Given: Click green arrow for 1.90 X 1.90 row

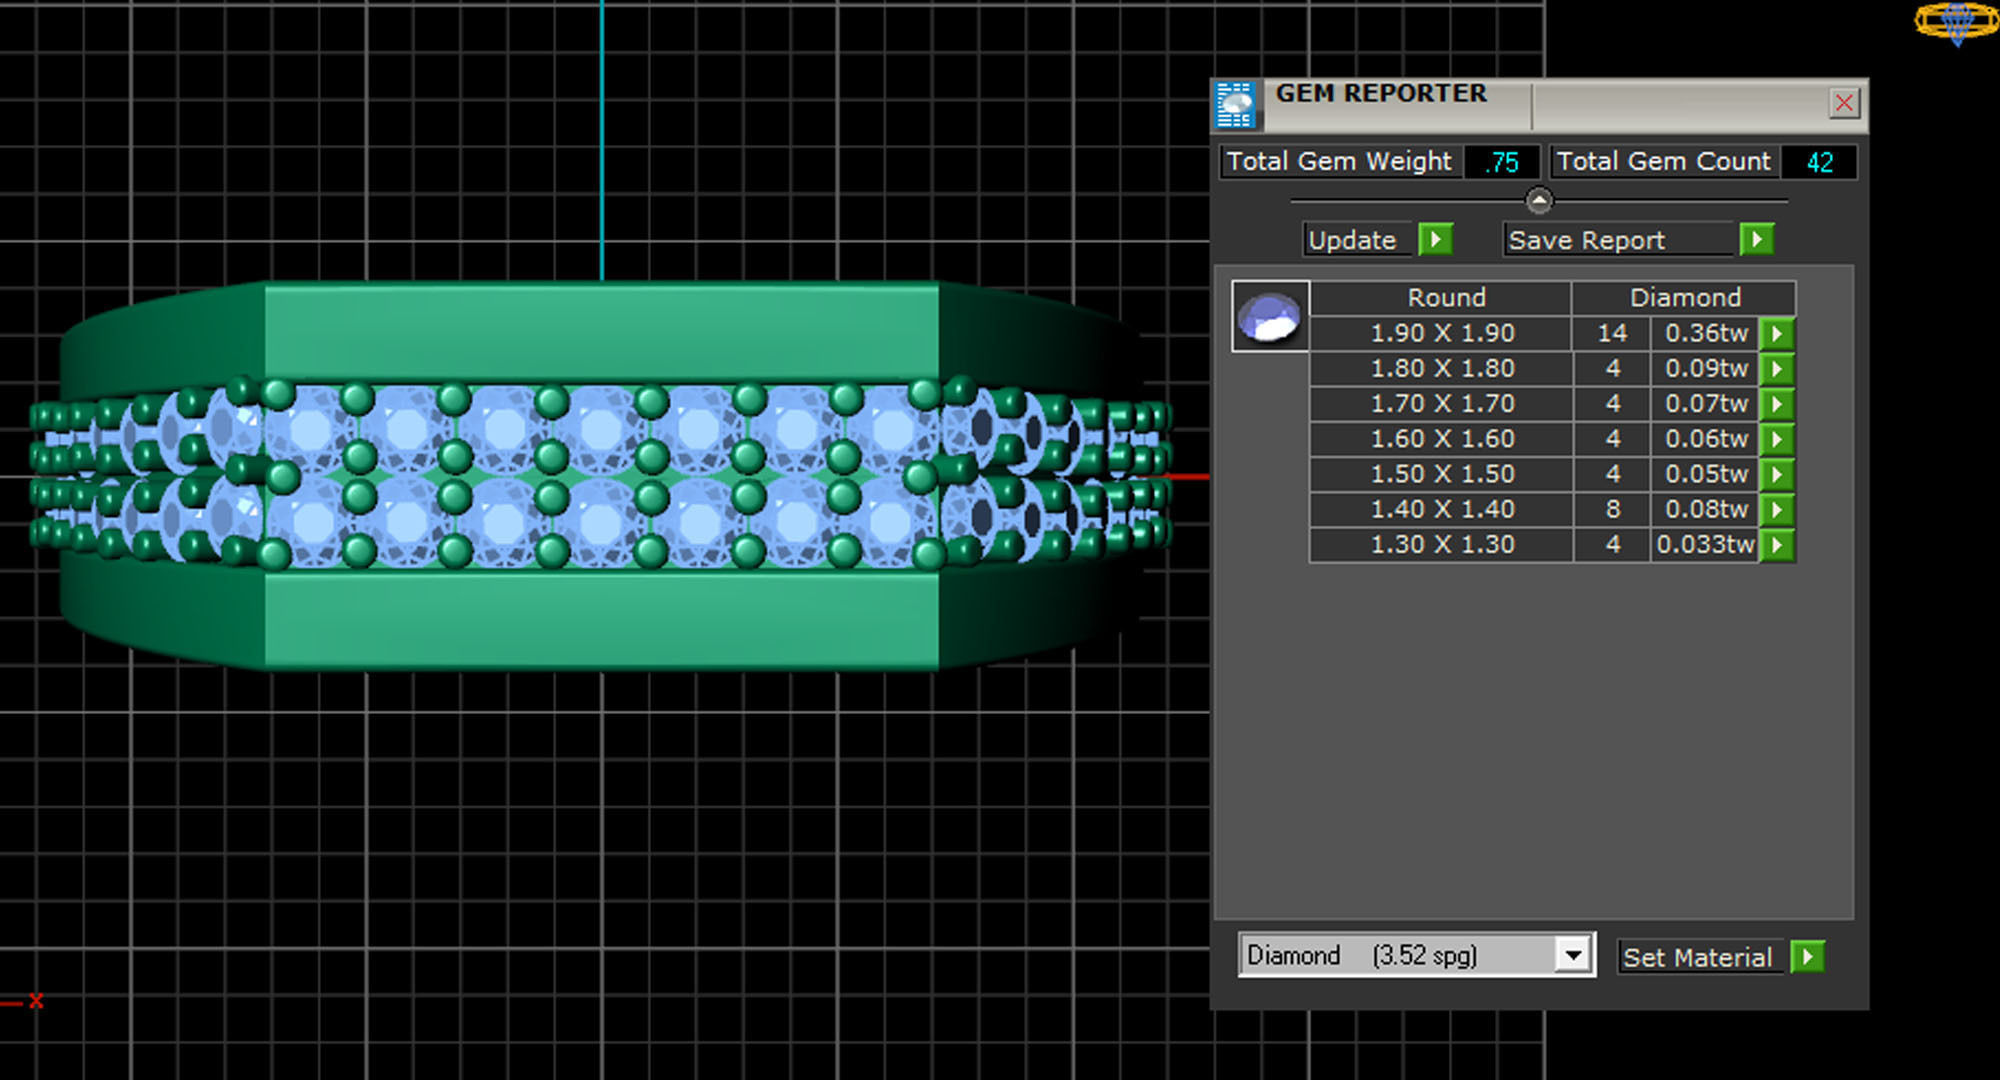Looking at the screenshot, I should (1777, 333).
